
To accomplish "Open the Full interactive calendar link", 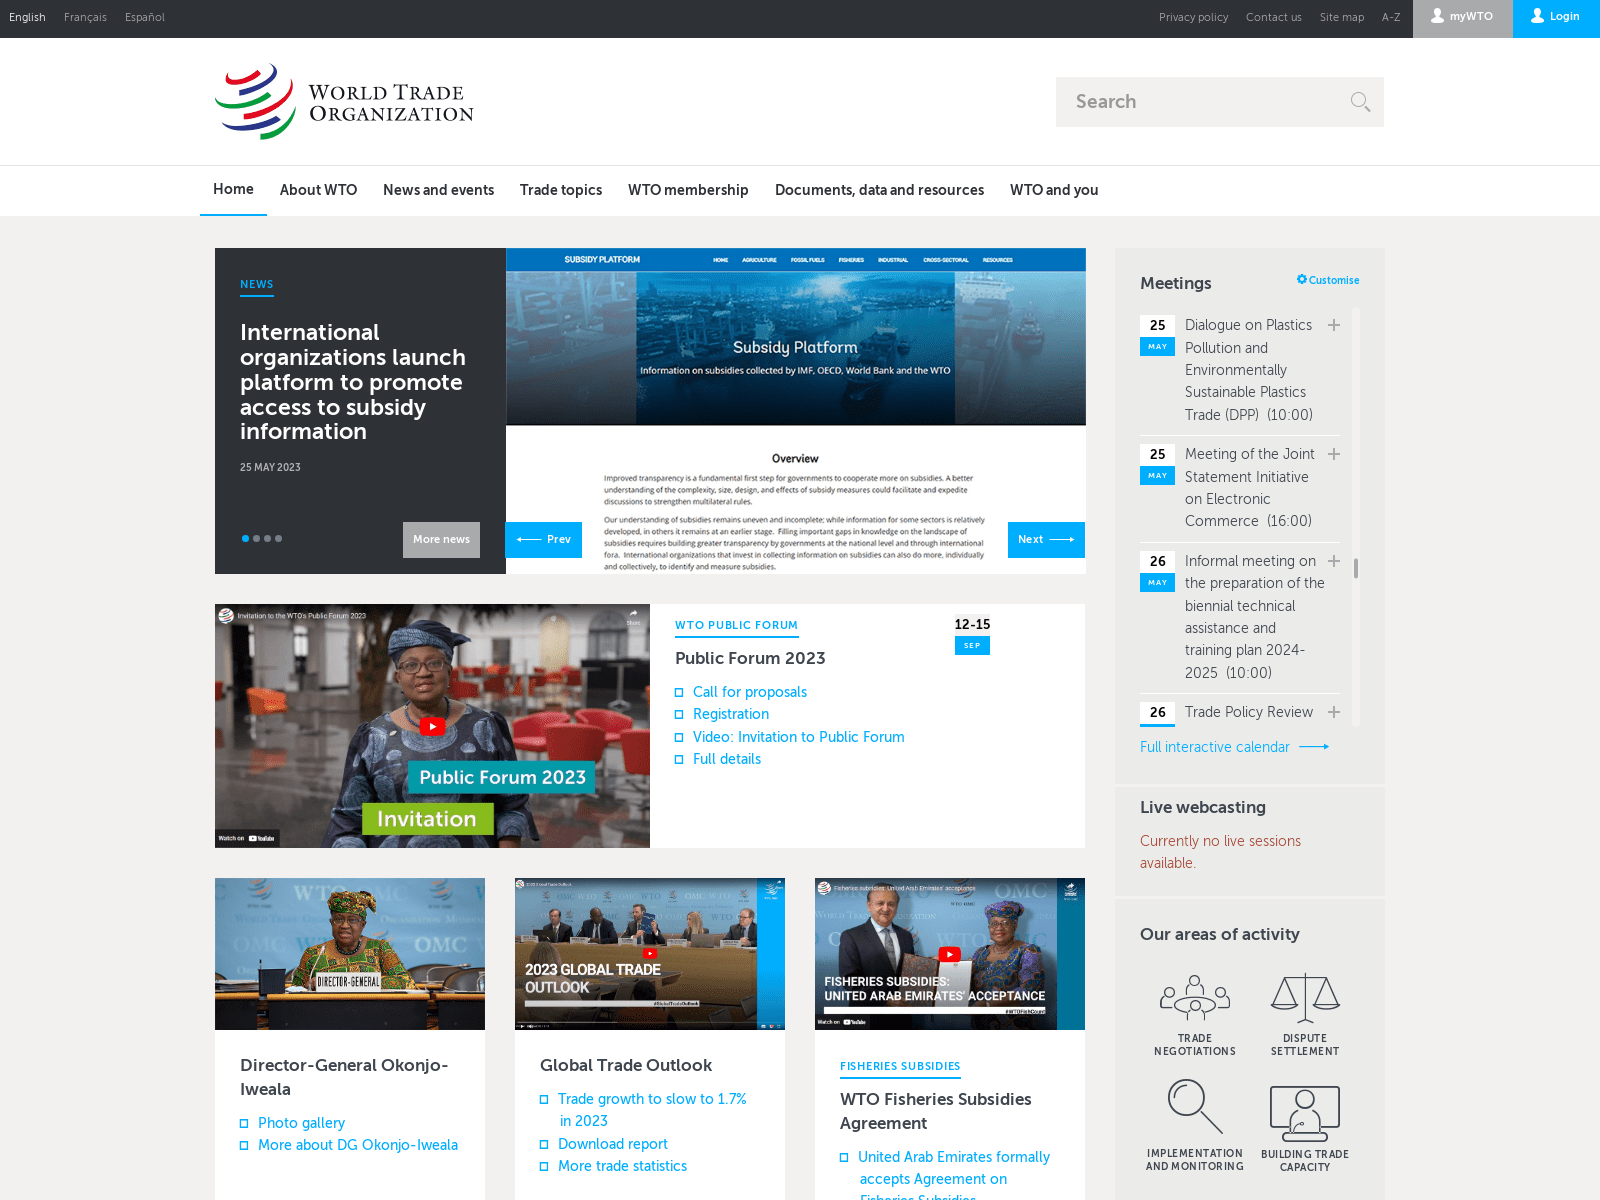I will [1234, 747].
